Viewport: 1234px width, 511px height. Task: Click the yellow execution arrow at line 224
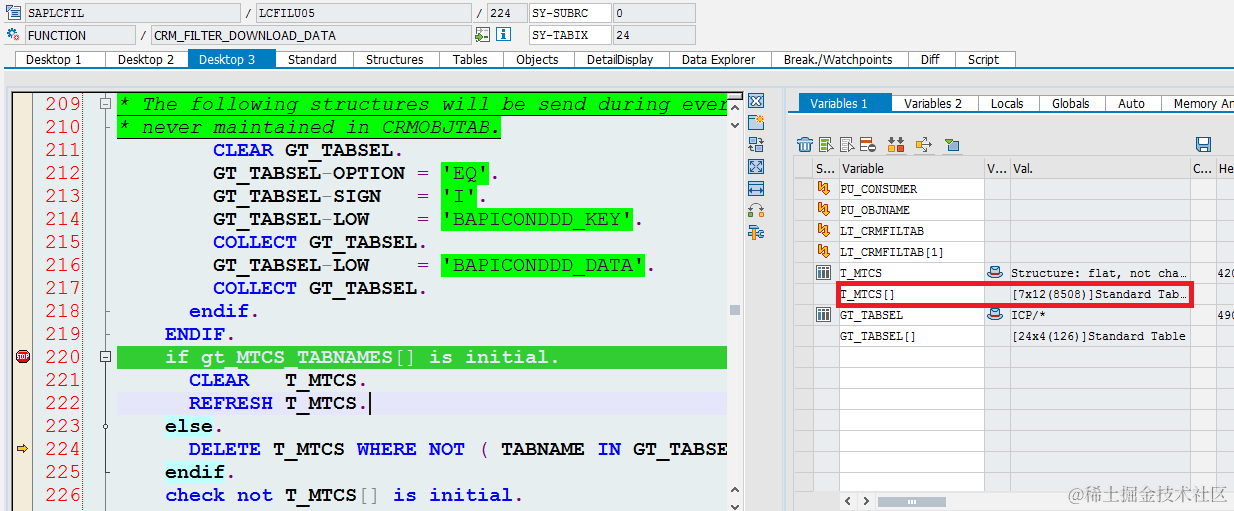[23, 449]
